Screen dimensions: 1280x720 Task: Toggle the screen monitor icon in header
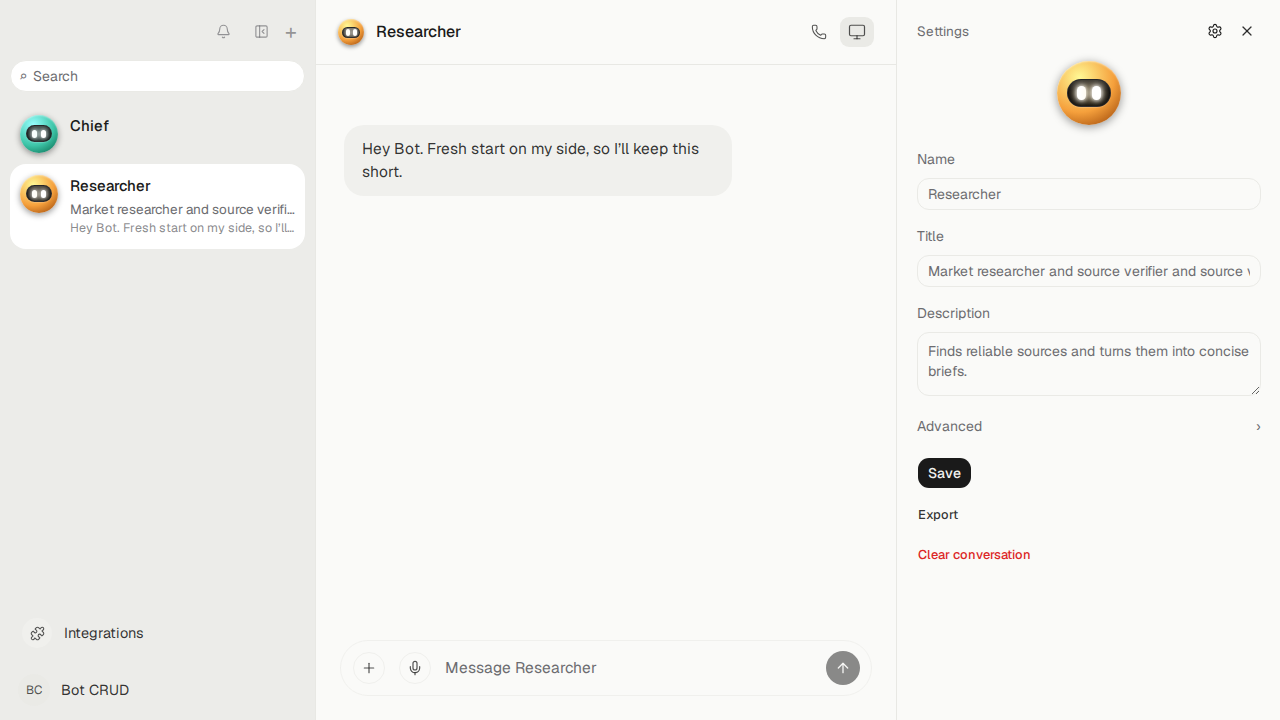[857, 32]
